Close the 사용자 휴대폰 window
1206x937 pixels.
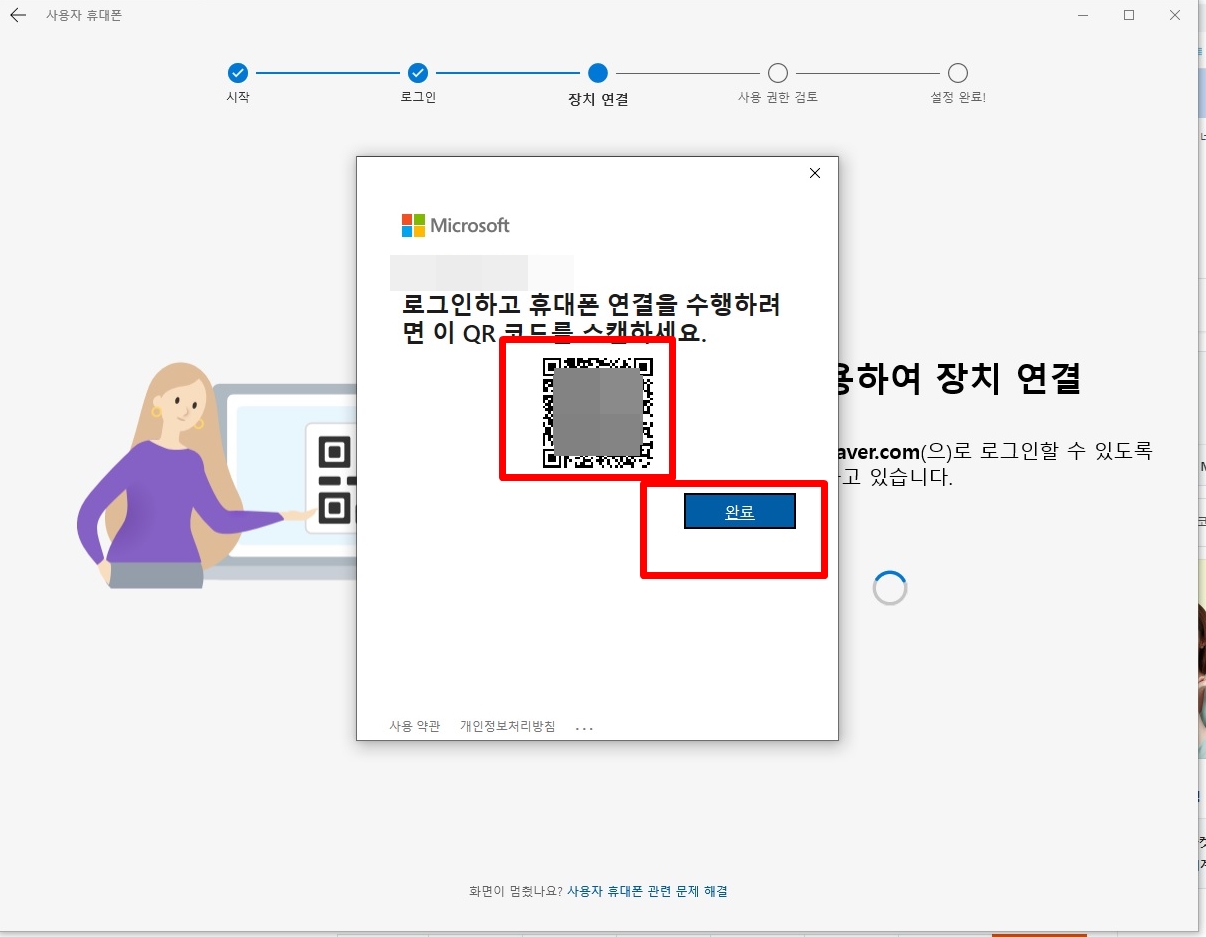(1175, 15)
